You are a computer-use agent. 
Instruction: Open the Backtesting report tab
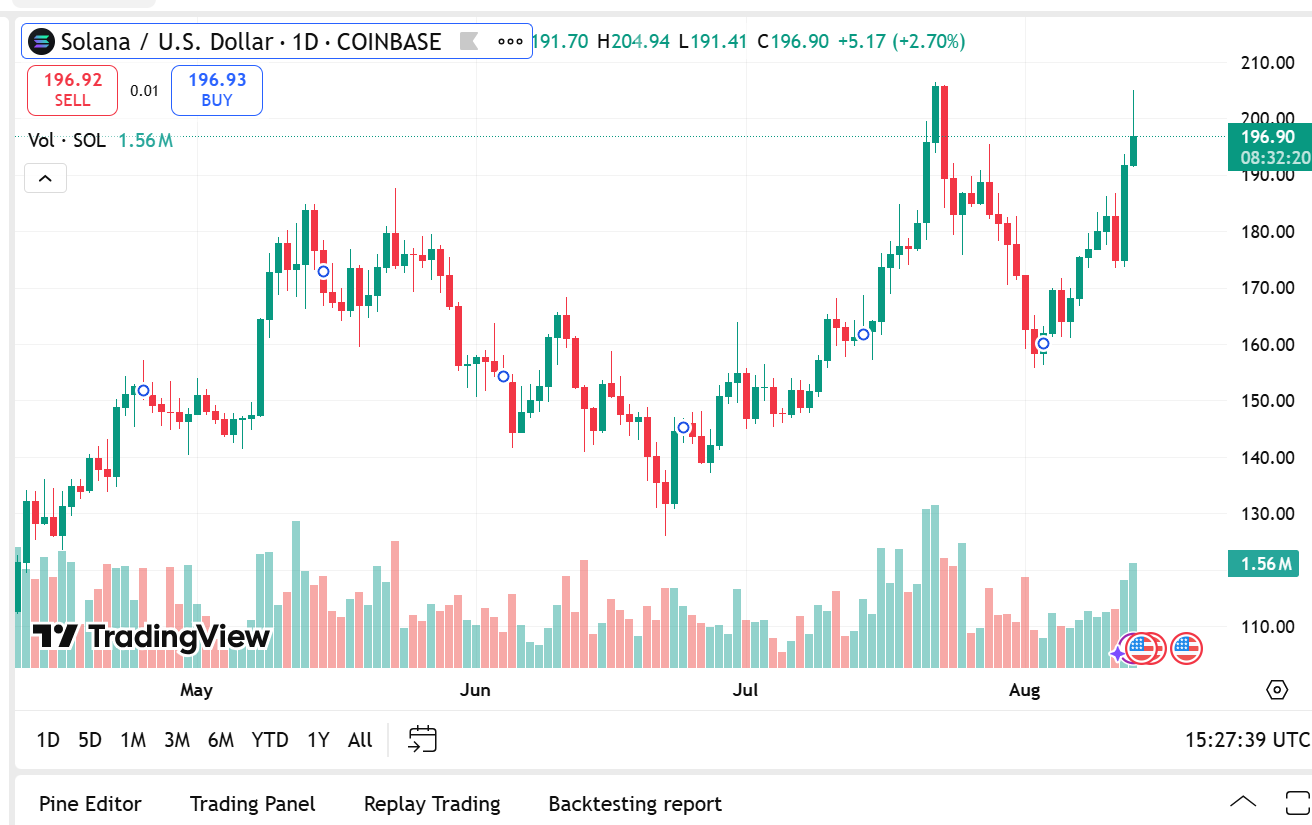point(635,804)
